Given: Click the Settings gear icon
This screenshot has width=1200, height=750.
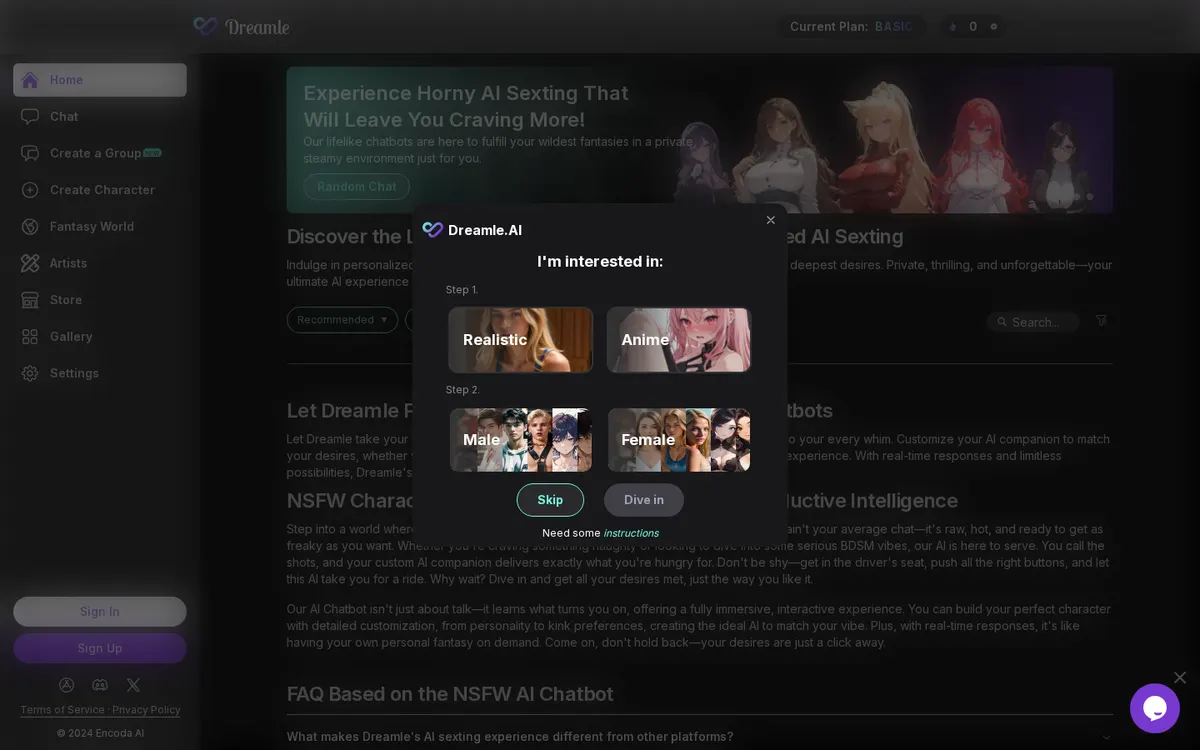Looking at the screenshot, I should pyautogui.click(x=30, y=373).
